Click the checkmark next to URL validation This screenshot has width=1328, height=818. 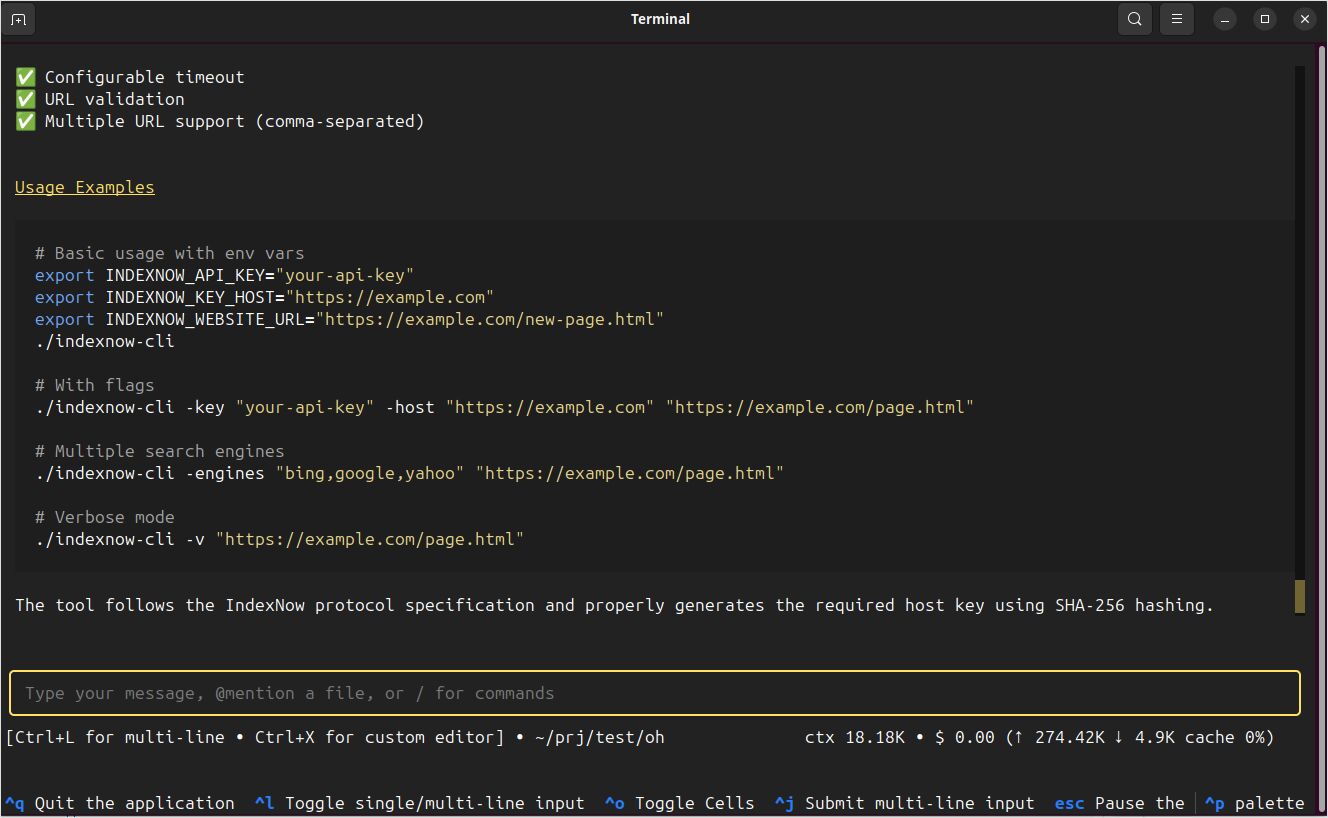tap(25, 98)
